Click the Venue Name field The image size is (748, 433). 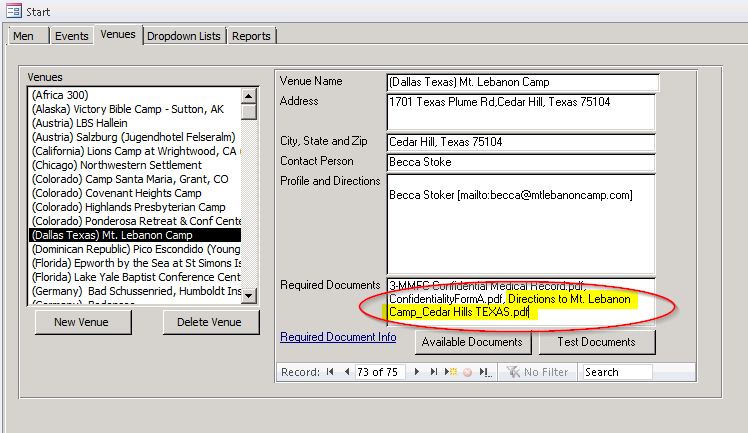(523, 82)
